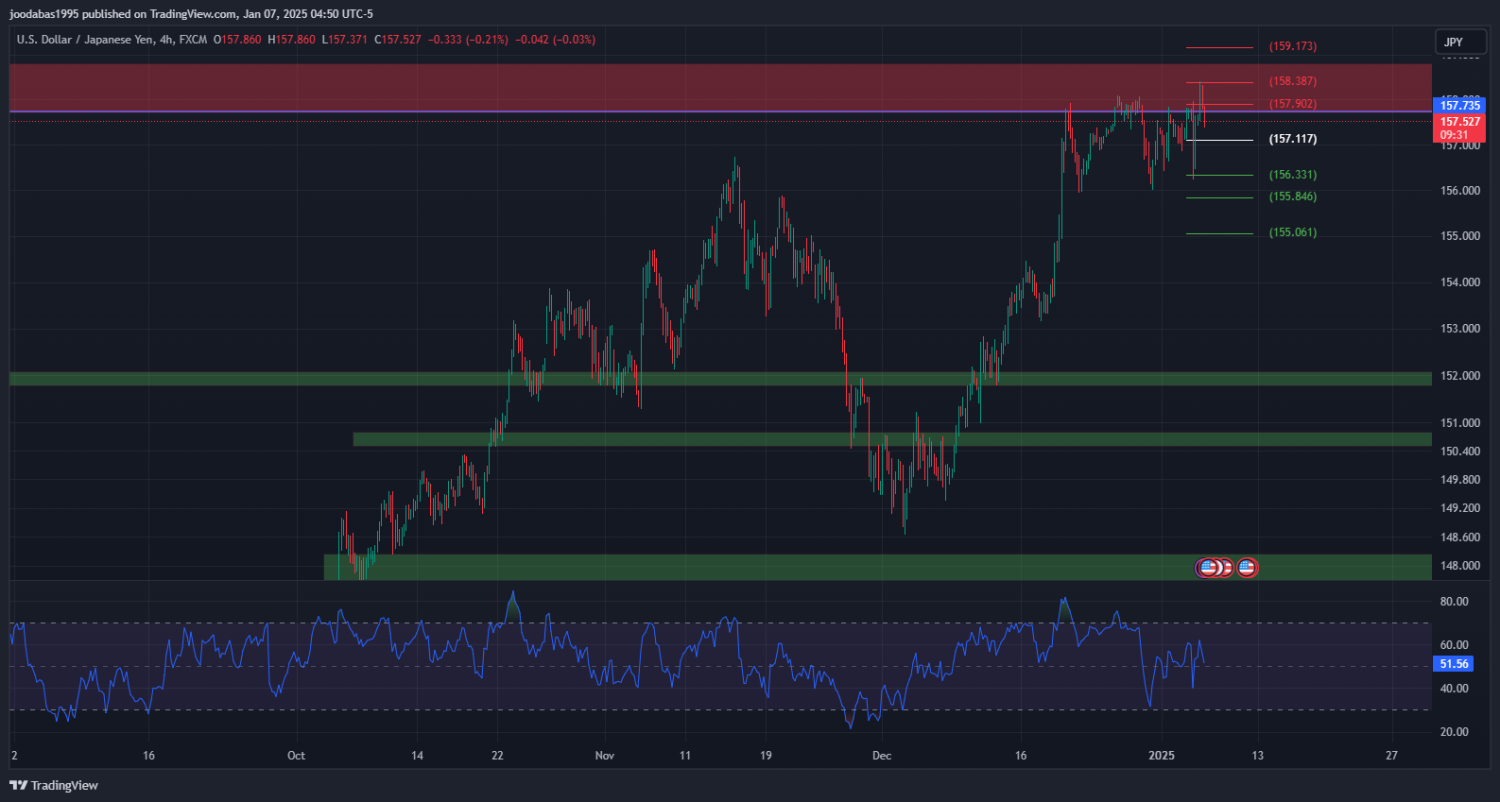Select the (155.061) green level label

[1292, 233]
